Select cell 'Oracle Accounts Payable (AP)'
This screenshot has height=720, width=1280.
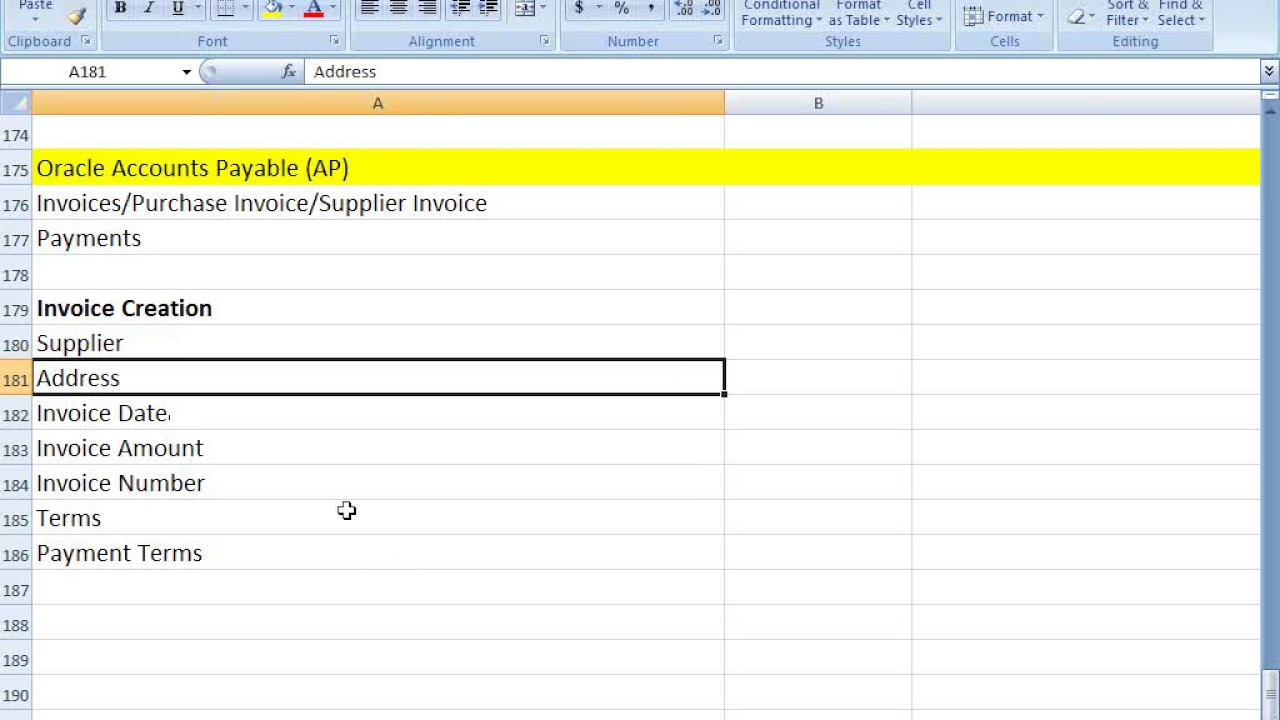click(x=378, y=168)
